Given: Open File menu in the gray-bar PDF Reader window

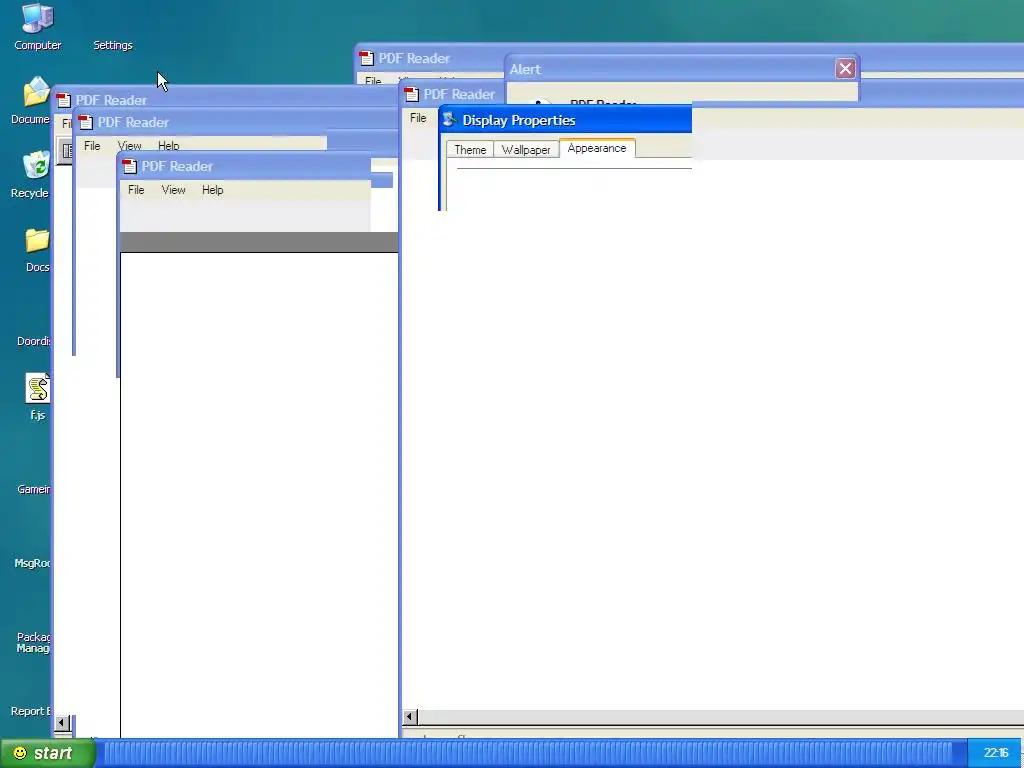Looking at the screenshot, I should (136, 189).
